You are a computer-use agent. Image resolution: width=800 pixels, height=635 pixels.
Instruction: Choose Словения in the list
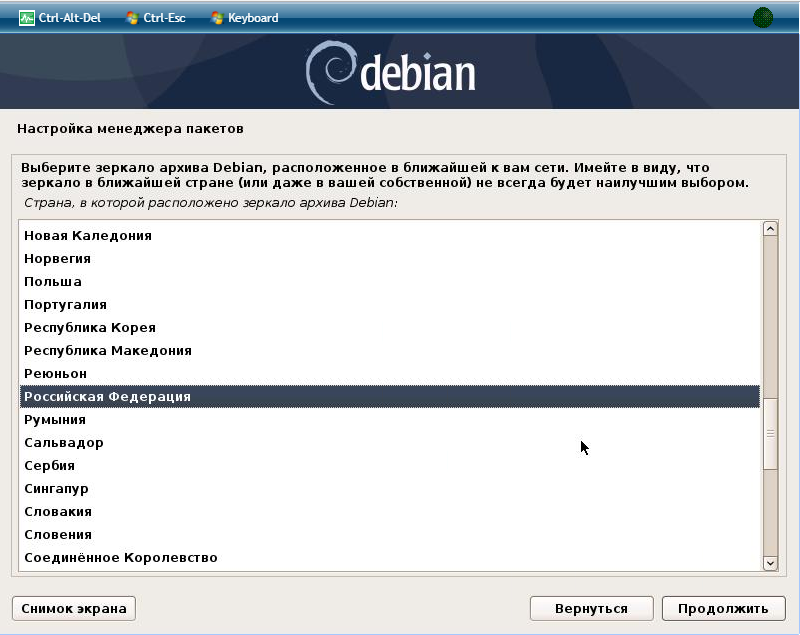pyautogui.click(x=390, y=535)
